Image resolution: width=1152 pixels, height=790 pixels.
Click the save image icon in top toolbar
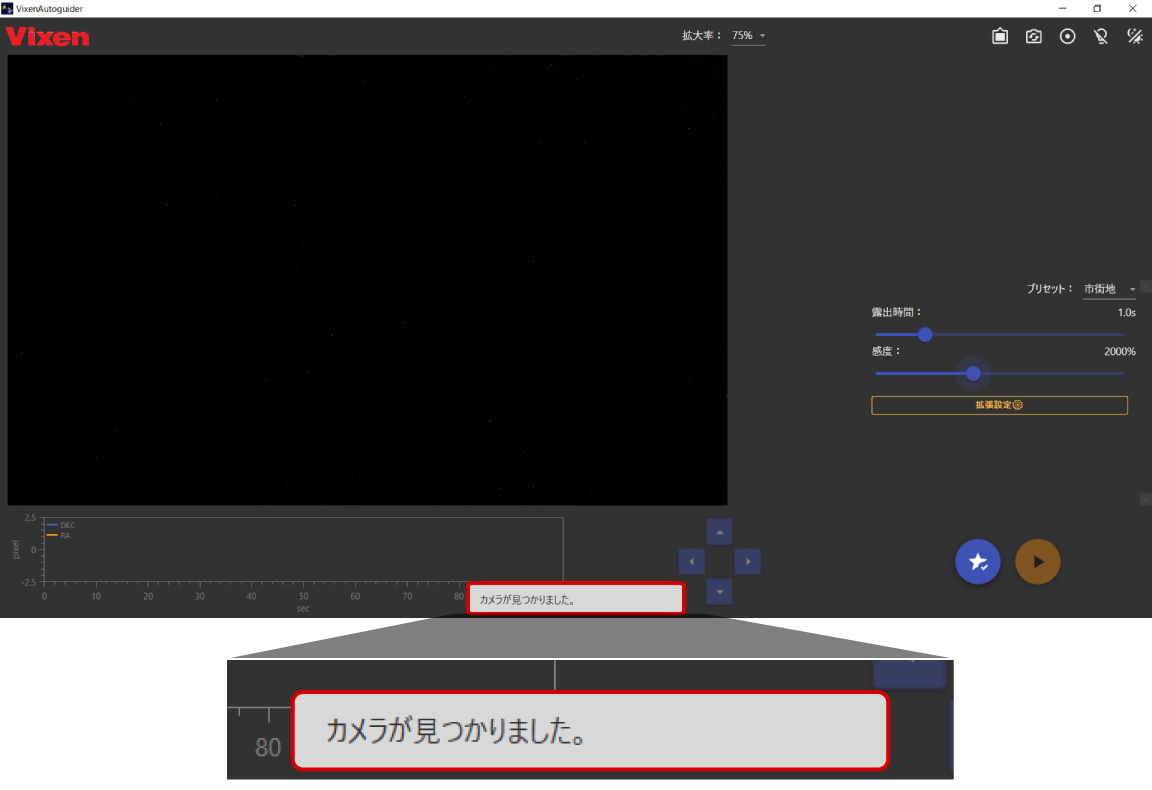pos(1000,37)
